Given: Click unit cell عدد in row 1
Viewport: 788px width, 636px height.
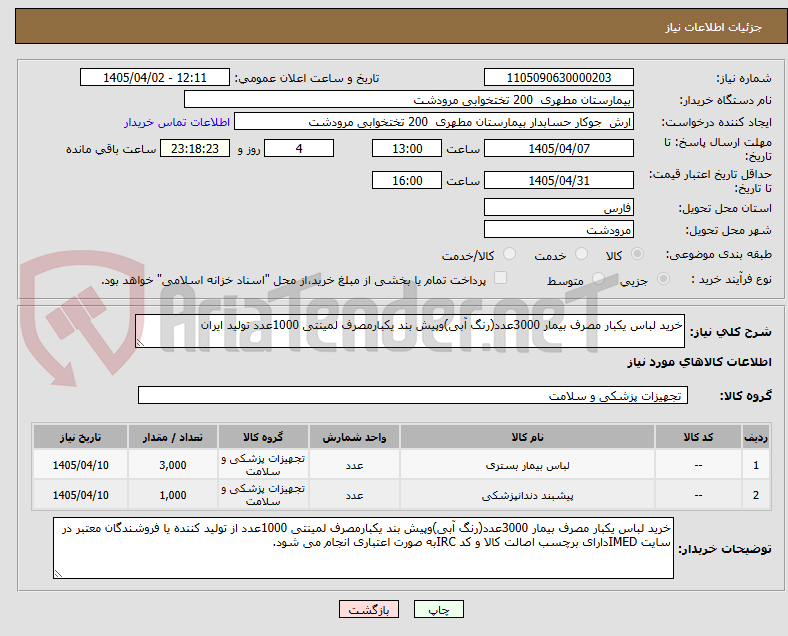Looking at the screenshot, I should click(x=354, y=465).
